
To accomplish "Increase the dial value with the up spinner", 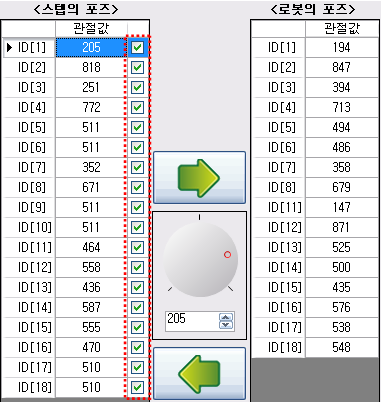I will [x=226, y=317].
